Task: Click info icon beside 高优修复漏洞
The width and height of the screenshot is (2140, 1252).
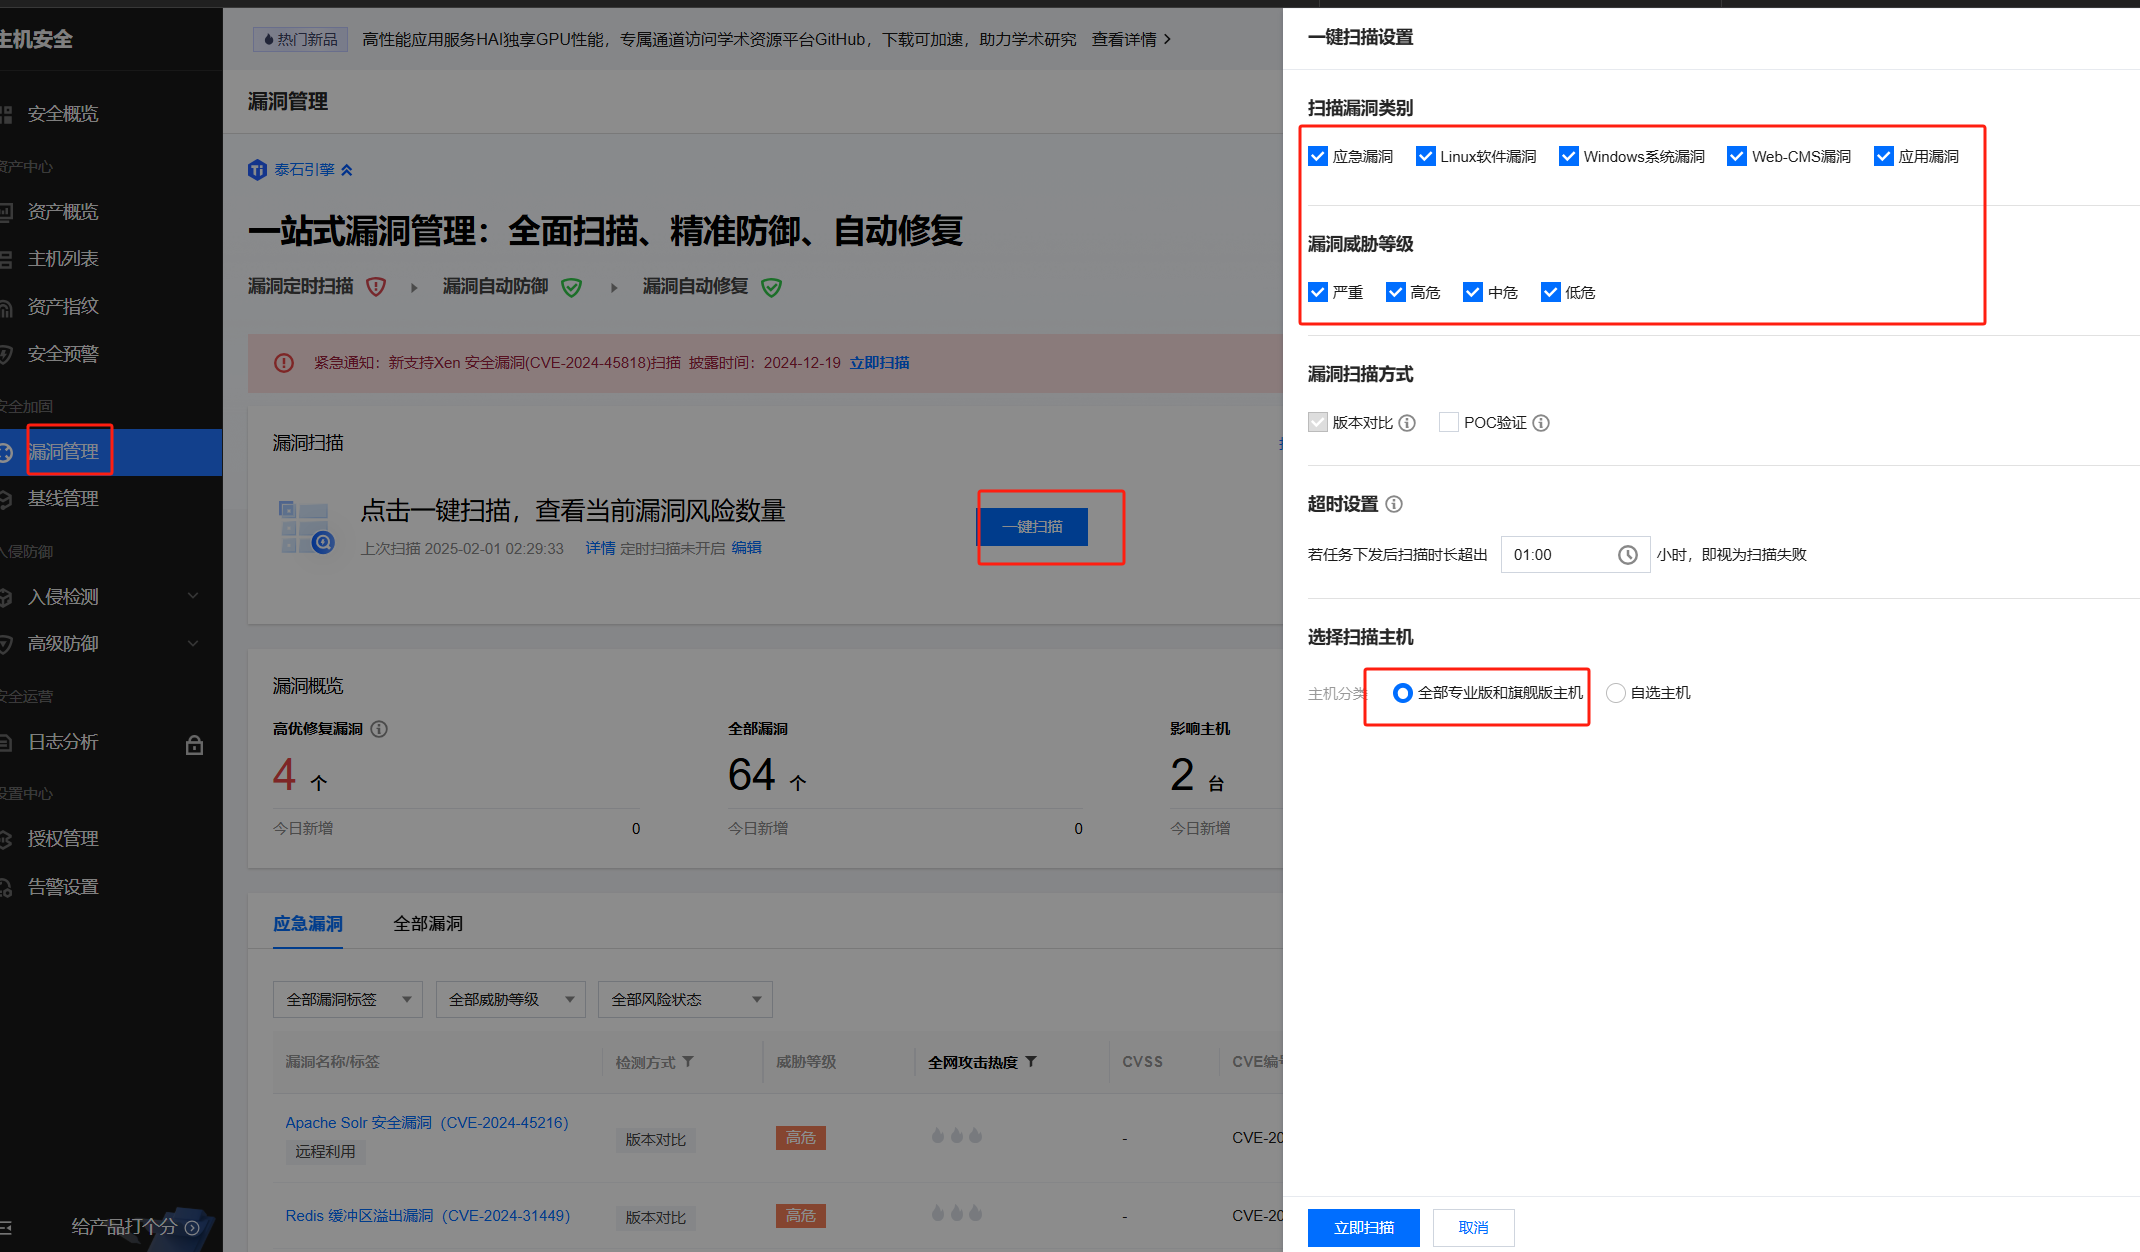Action: coord(379,729)
